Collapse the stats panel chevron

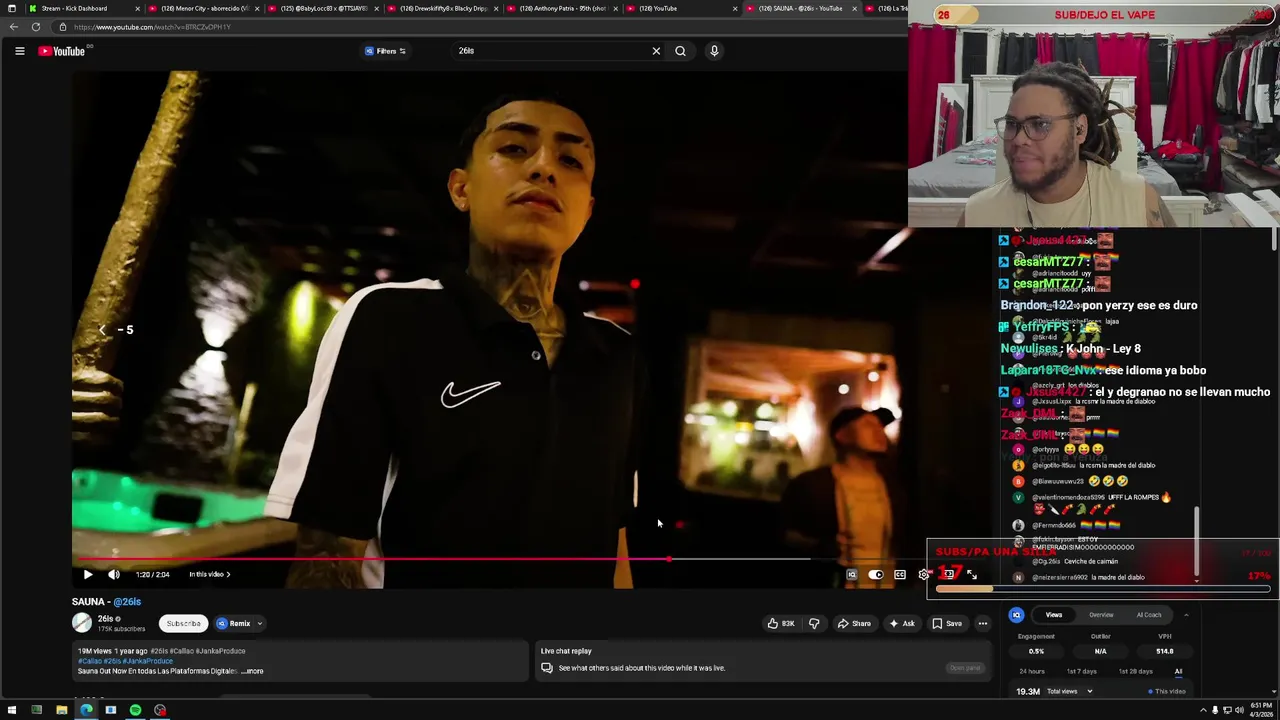click(1186, 615)
